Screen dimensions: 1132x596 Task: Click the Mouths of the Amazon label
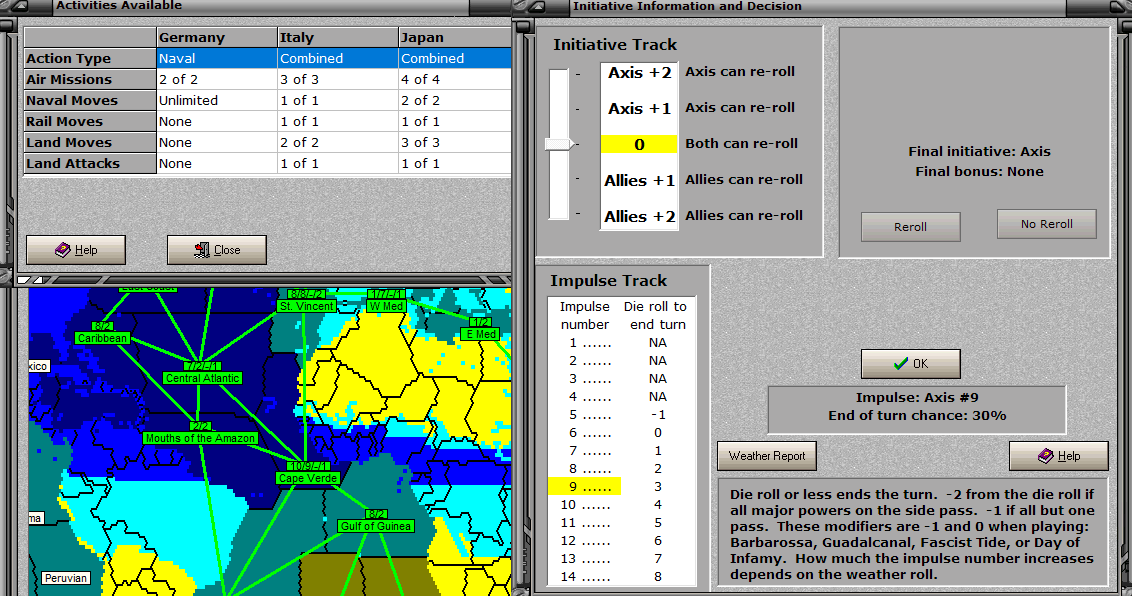point(200,438)
